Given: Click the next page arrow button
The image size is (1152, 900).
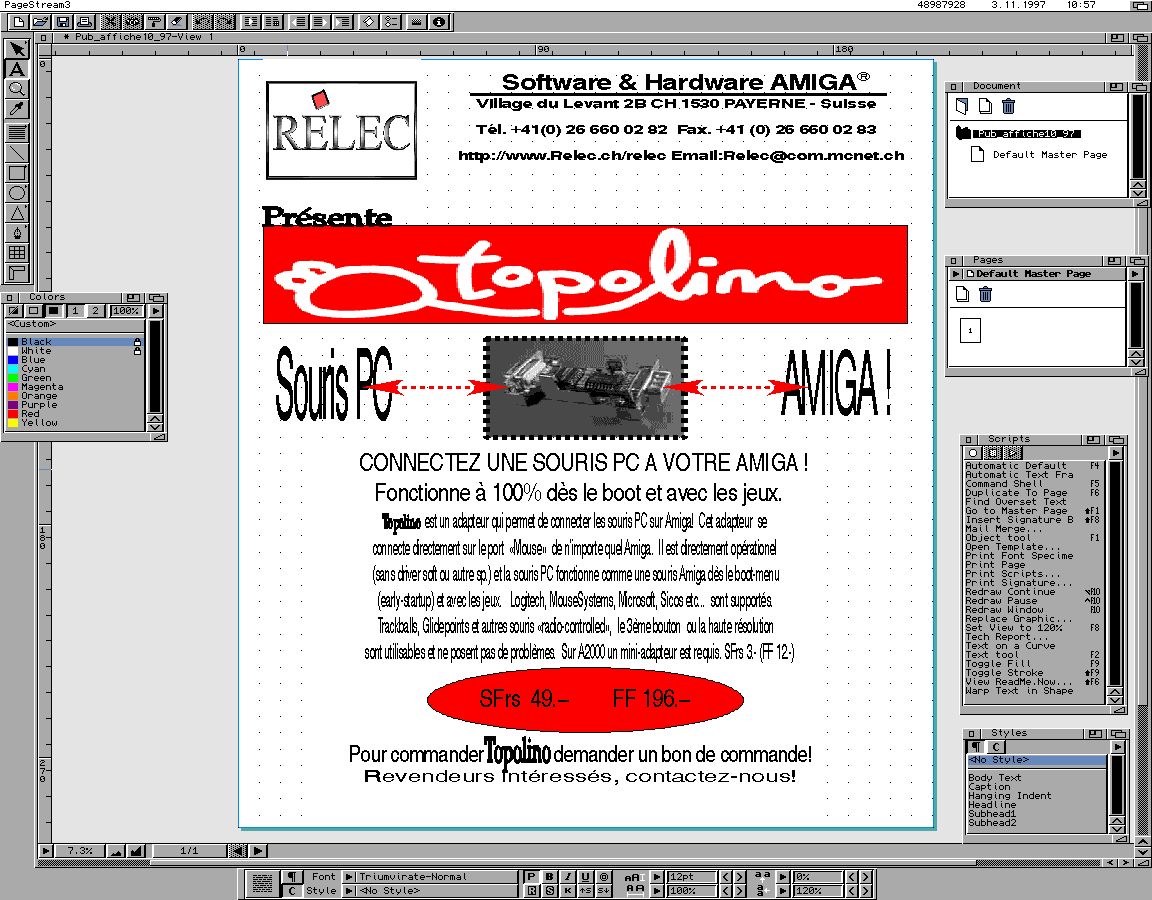Looking at the screenshot, I should pos(258,851).
